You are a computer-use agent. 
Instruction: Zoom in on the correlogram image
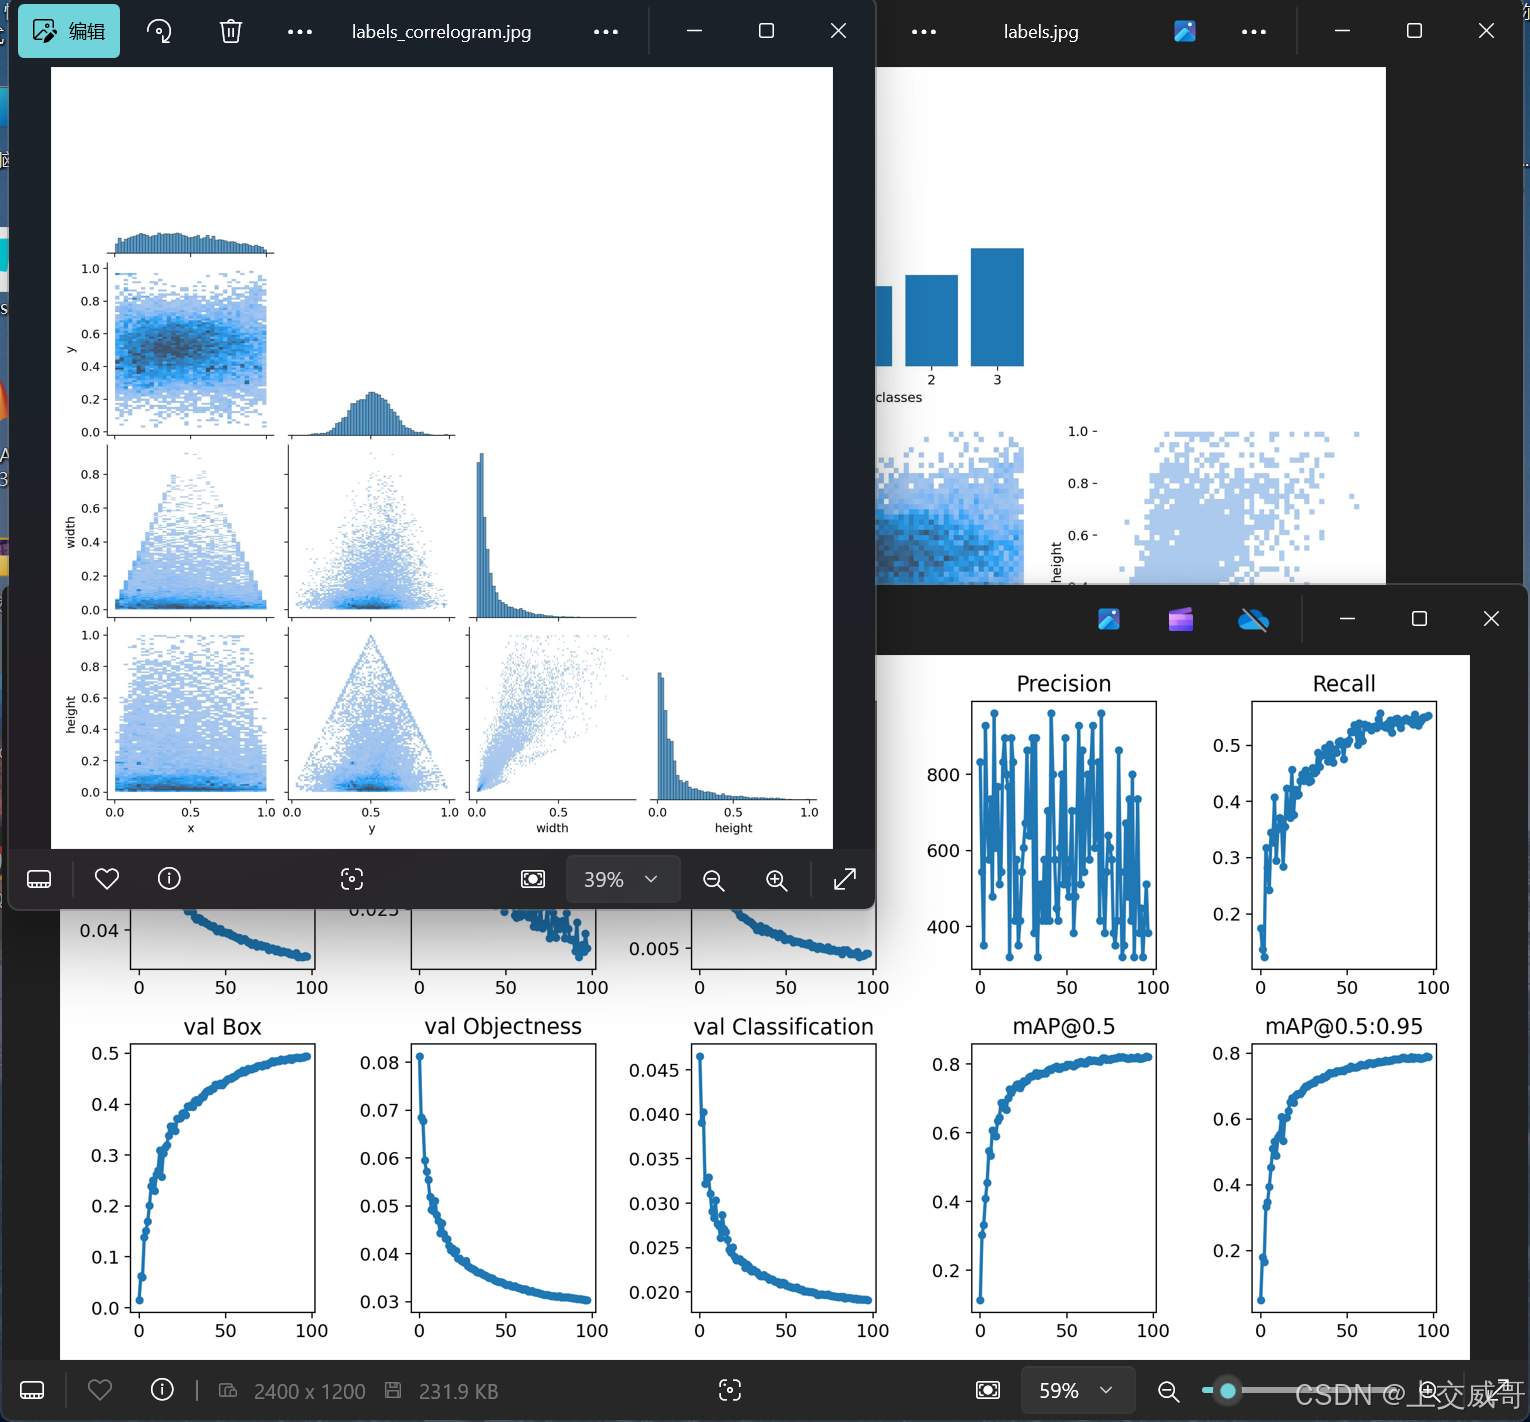[777, 880]
